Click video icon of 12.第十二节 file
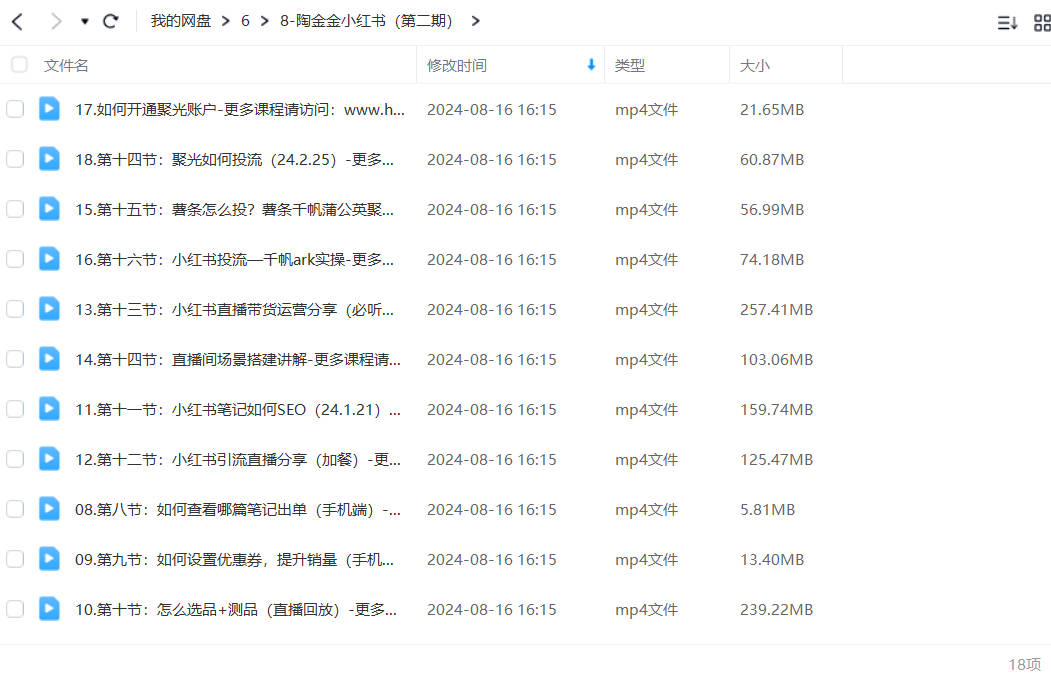This screenshot has height=675, width=1051. pyautogui.click(x=49, y=458)
